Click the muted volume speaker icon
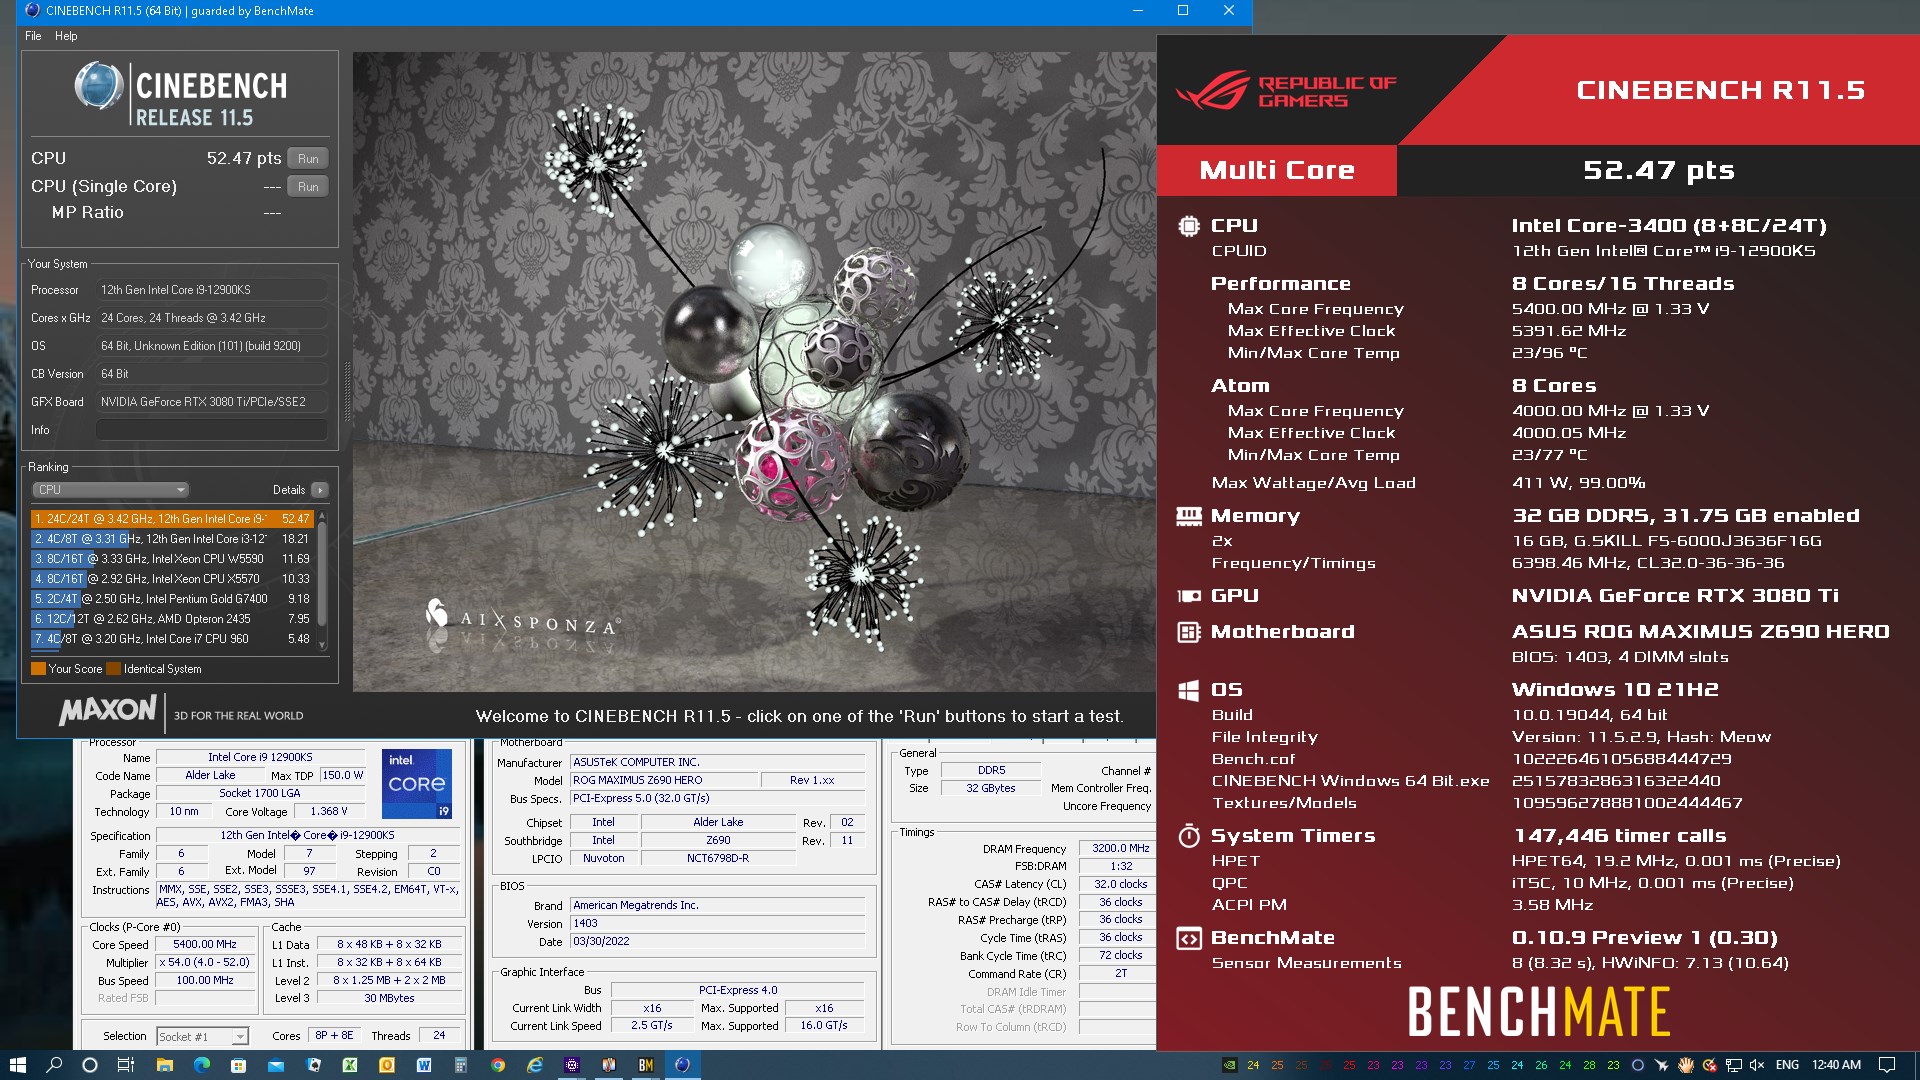The height and width of the screenshot is (1080, 1920). click(x=1758, y=1065)
